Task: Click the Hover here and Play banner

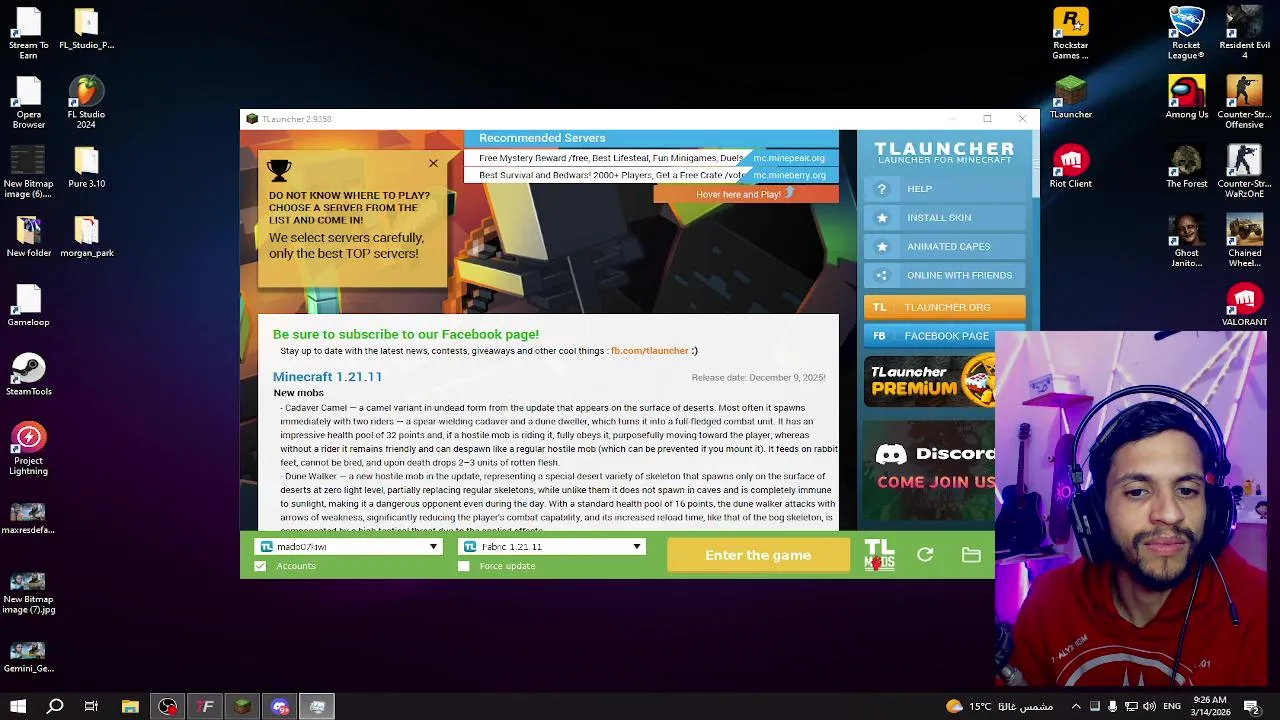Action: tap(746, 194)
